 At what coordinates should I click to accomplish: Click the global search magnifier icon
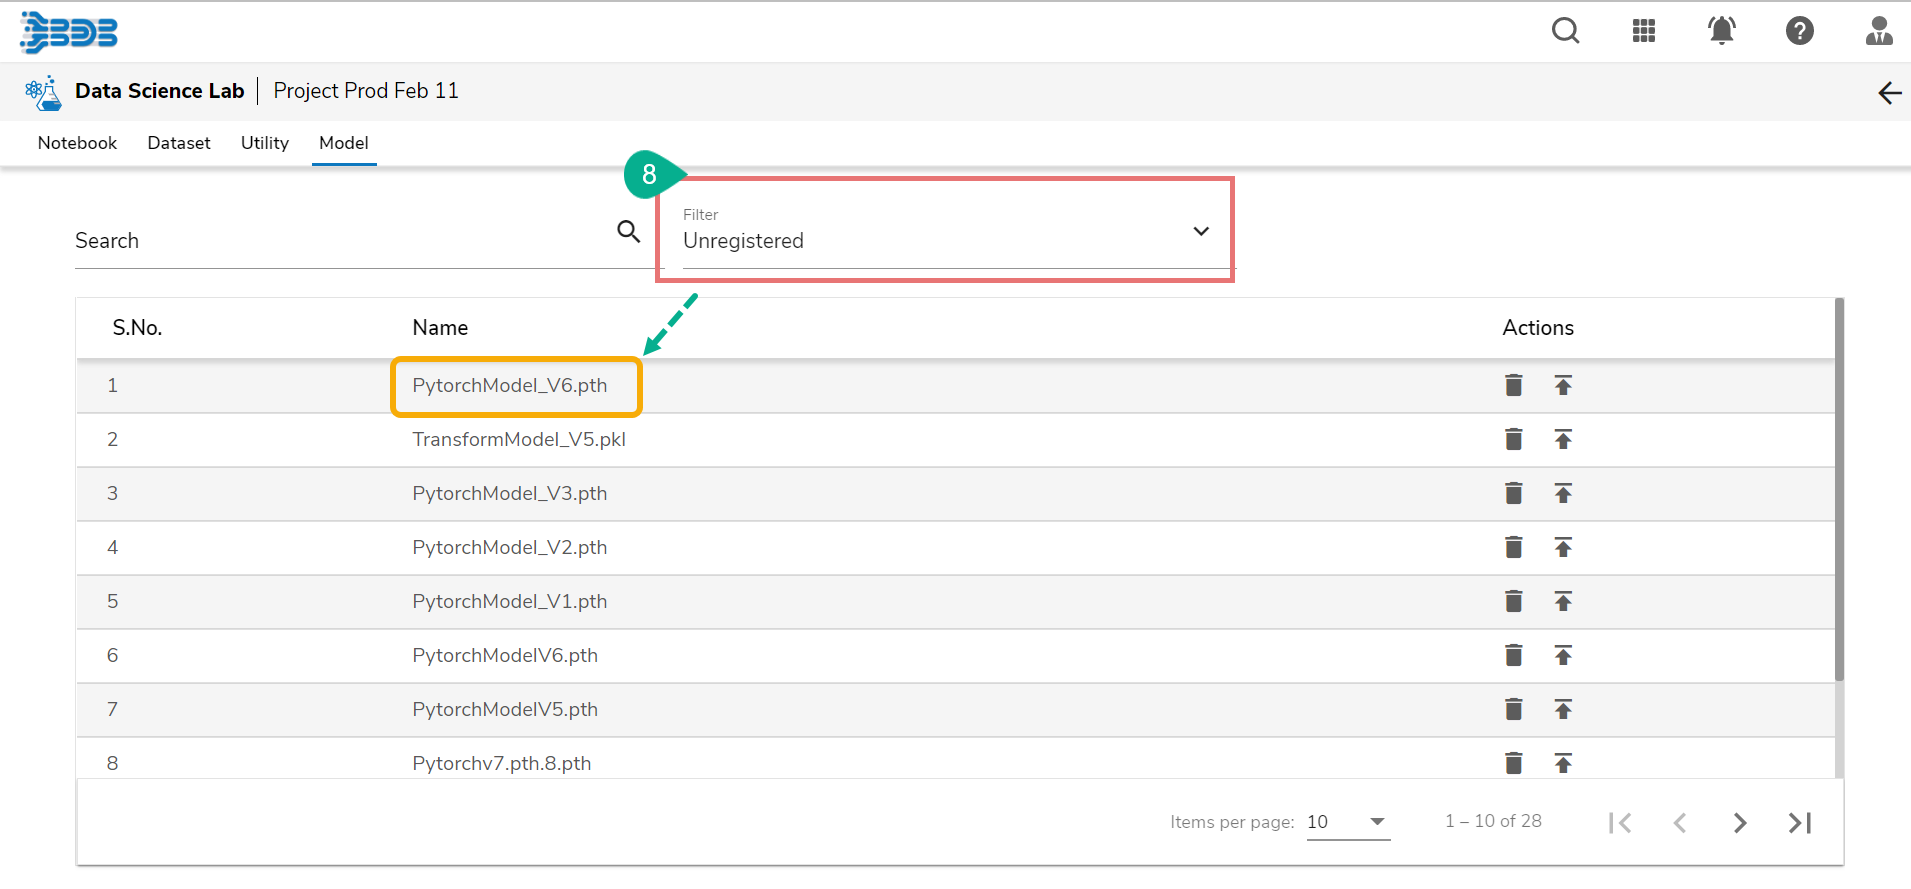(x=1565, y=31)
